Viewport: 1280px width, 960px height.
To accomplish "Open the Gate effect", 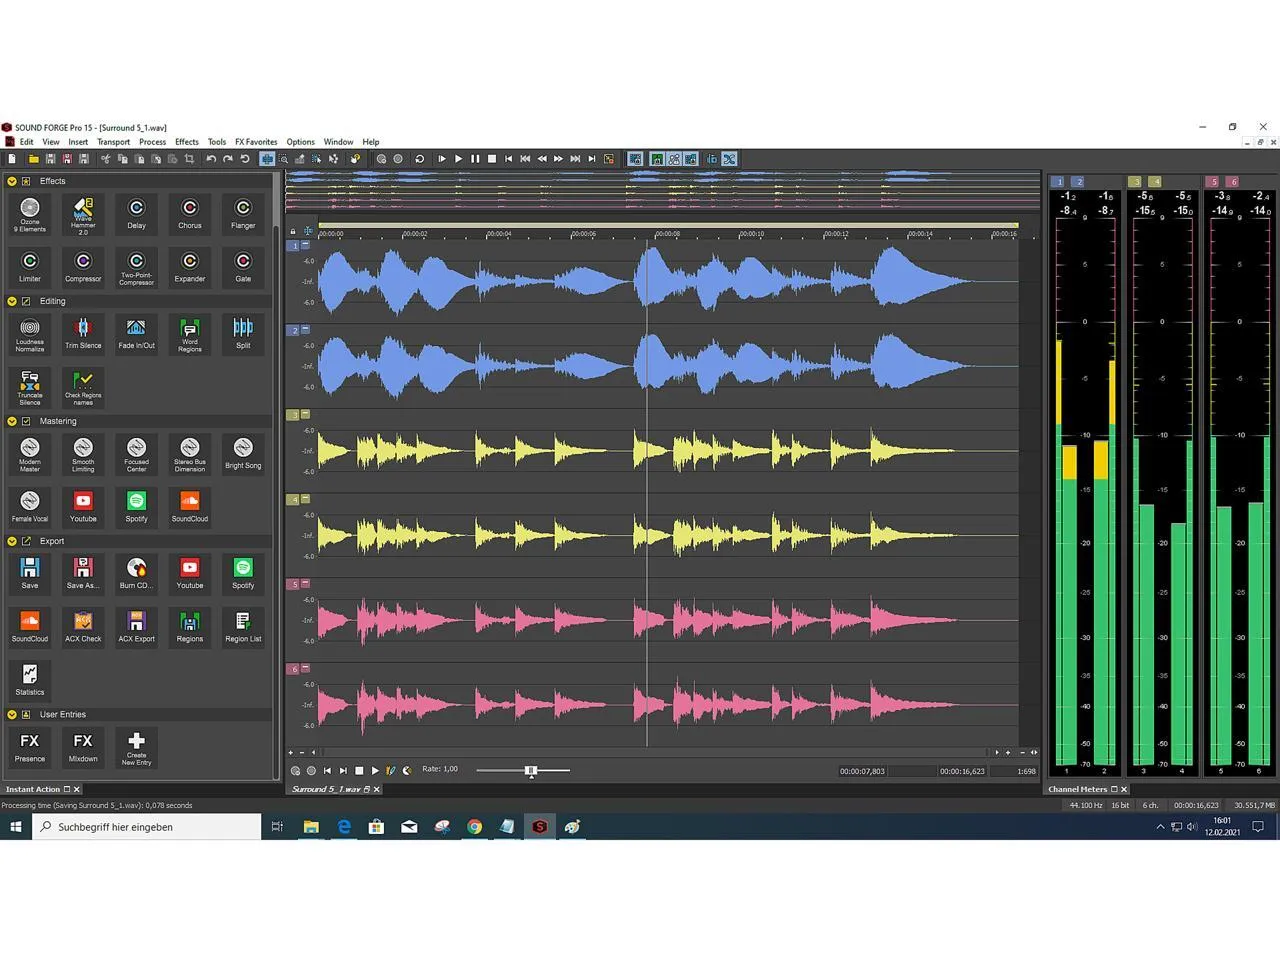I will tap(243, 266).
